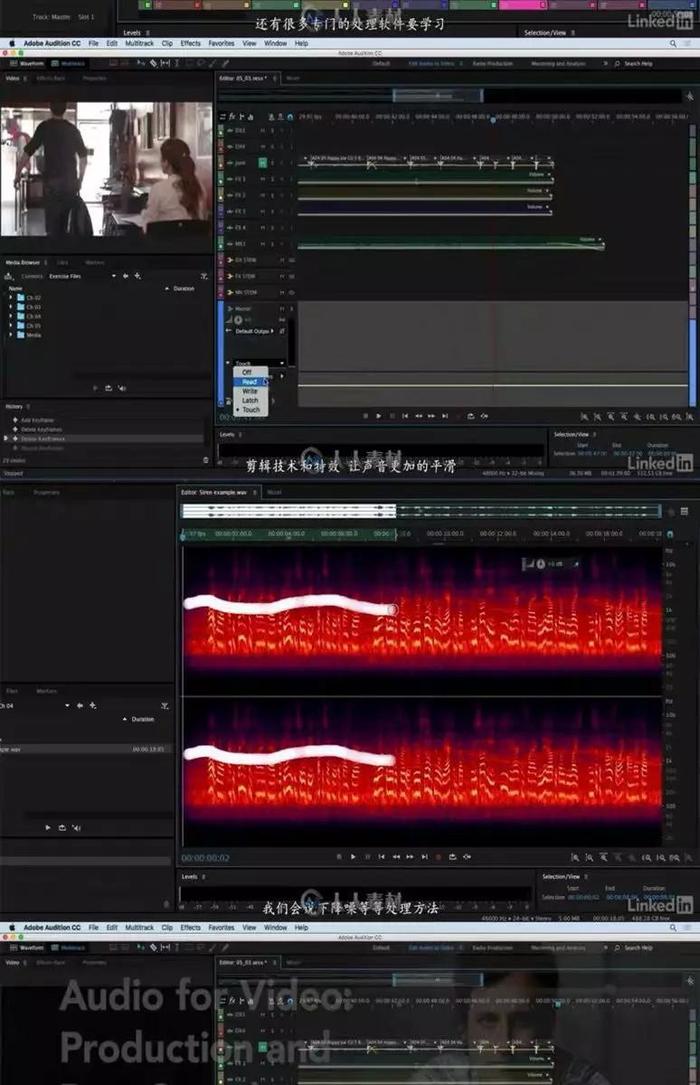Show the fx track controls in multitrack editor

[232, 116]
